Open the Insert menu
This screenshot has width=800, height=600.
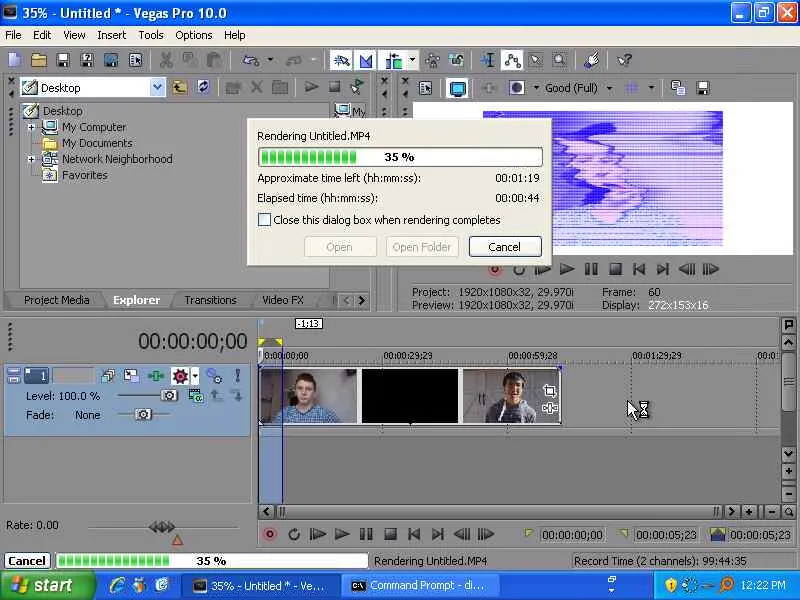(x=111, y=35)
